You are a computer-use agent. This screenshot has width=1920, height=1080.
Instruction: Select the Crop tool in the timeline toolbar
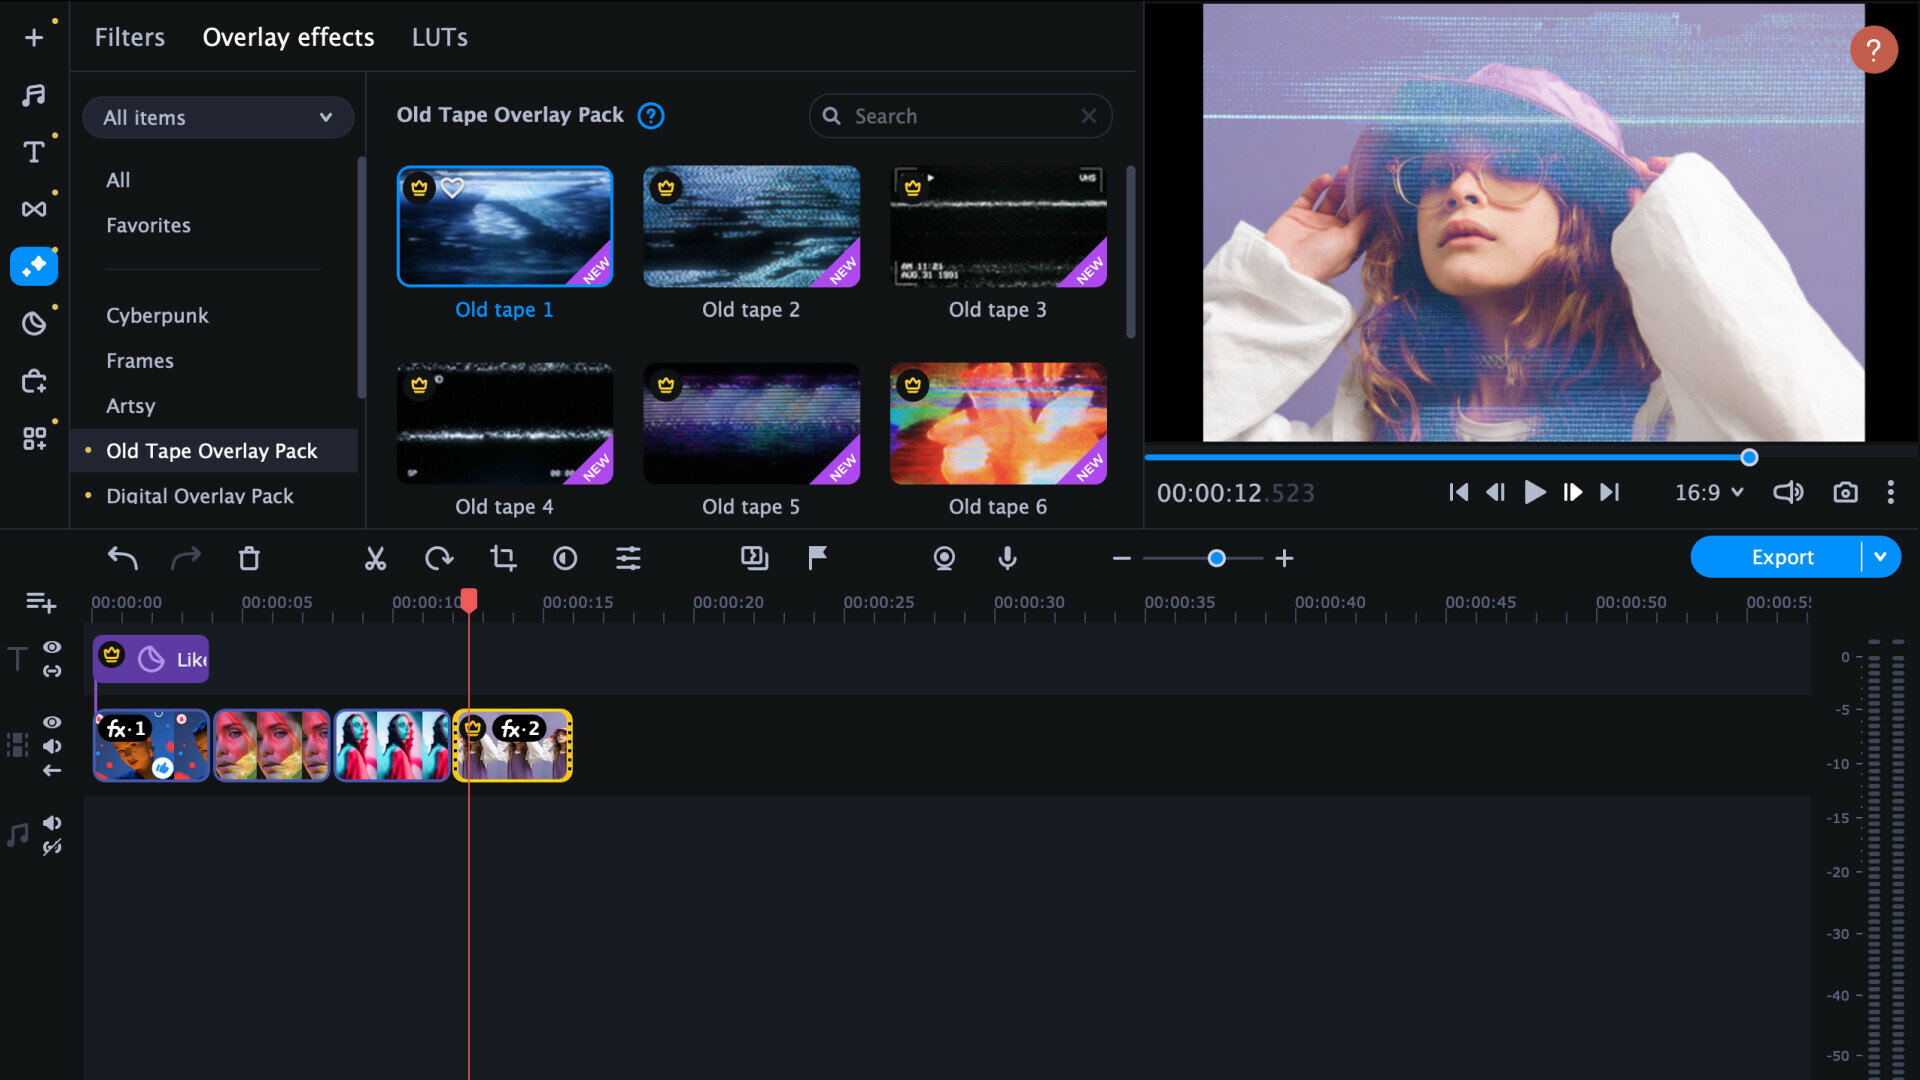[x=502, y=558]
